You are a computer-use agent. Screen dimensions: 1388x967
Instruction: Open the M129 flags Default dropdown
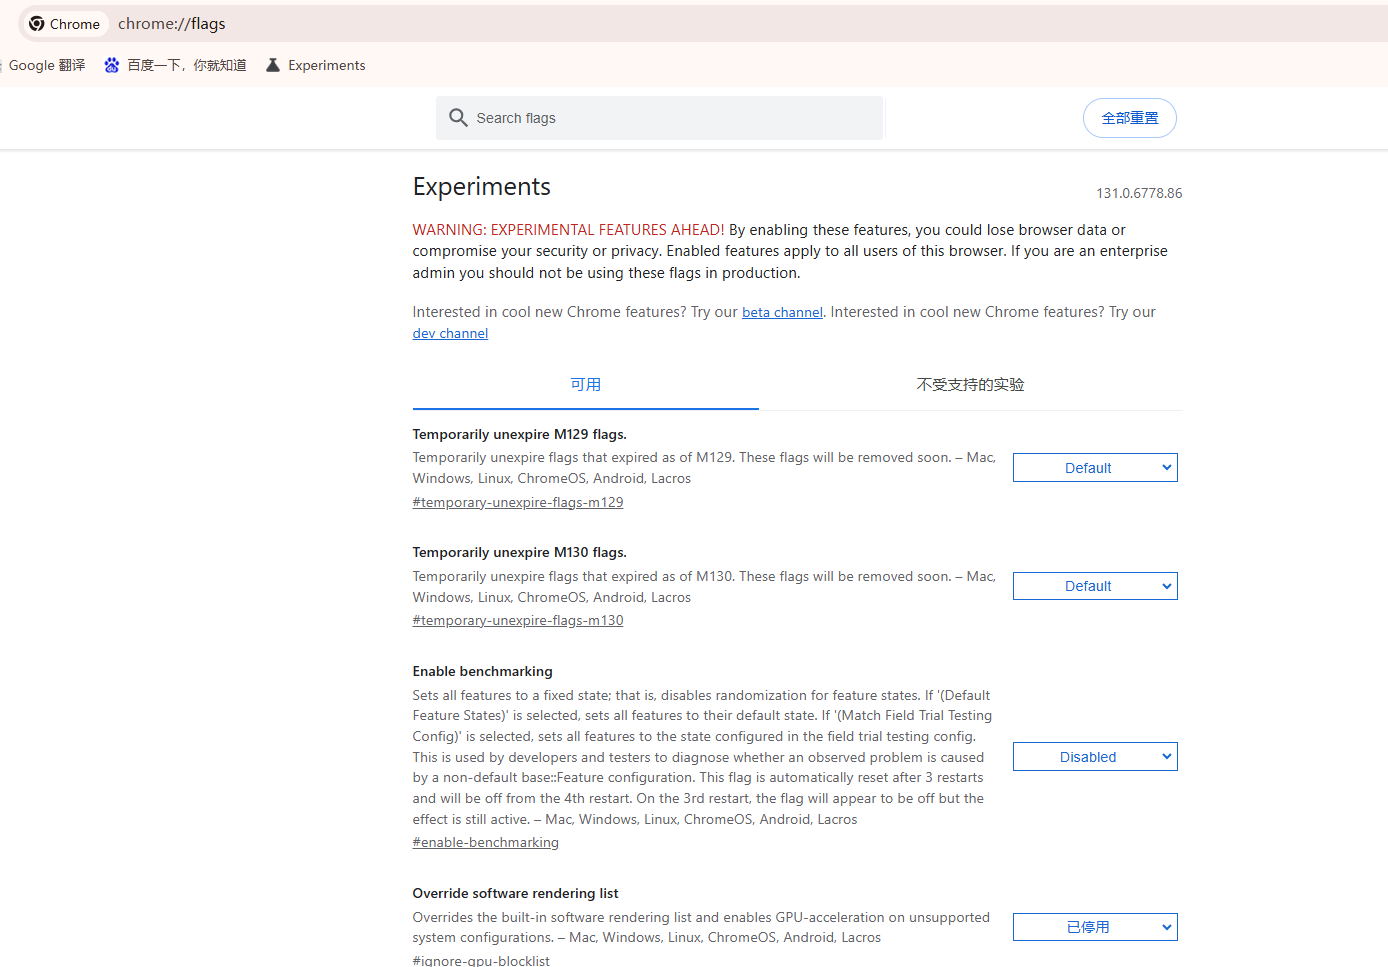(x=1094, y=468)
